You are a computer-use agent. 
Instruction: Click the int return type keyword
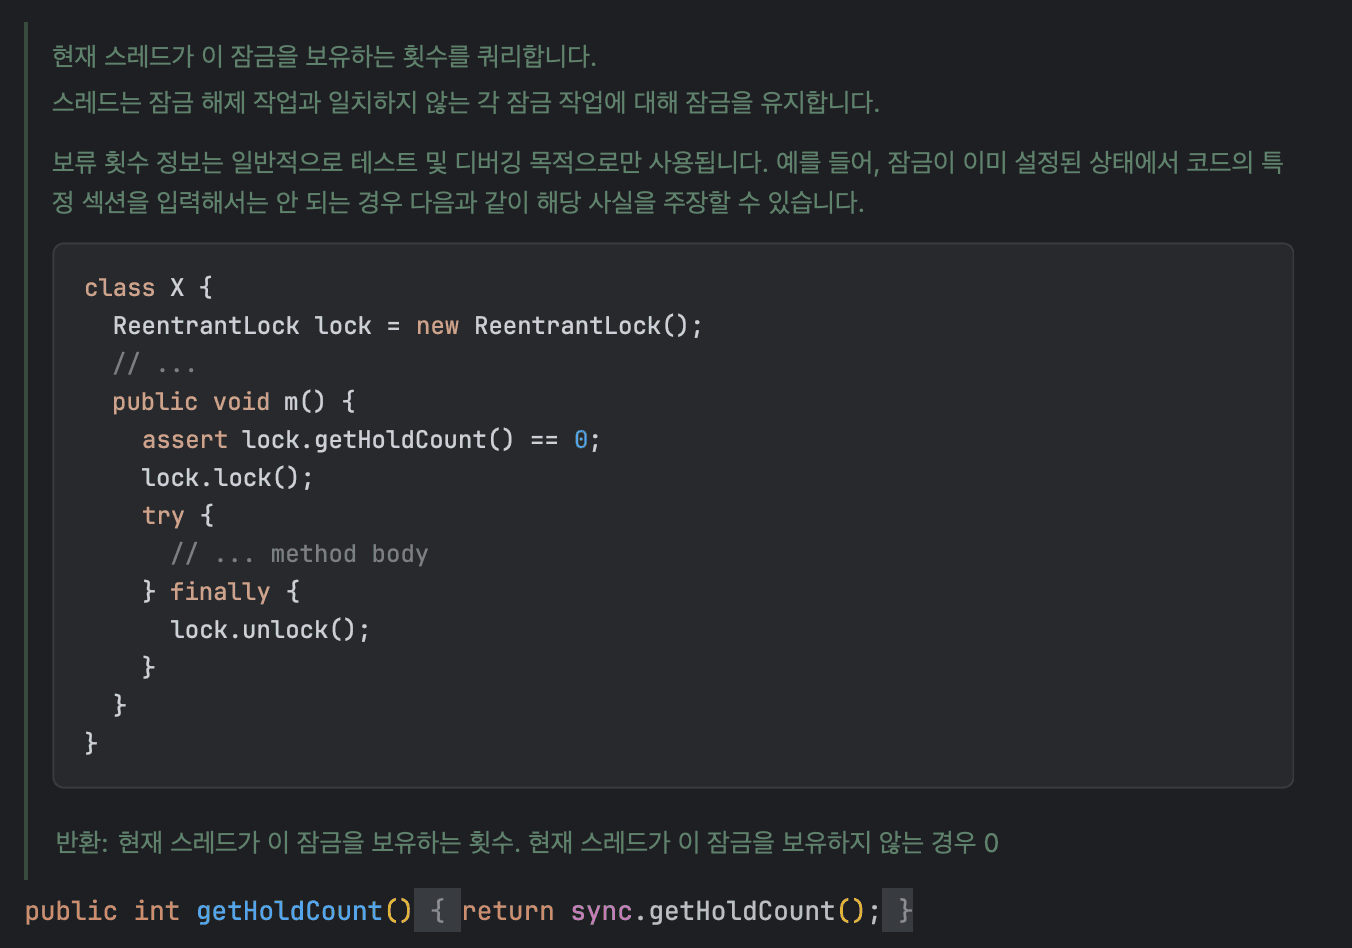[157, 911]
